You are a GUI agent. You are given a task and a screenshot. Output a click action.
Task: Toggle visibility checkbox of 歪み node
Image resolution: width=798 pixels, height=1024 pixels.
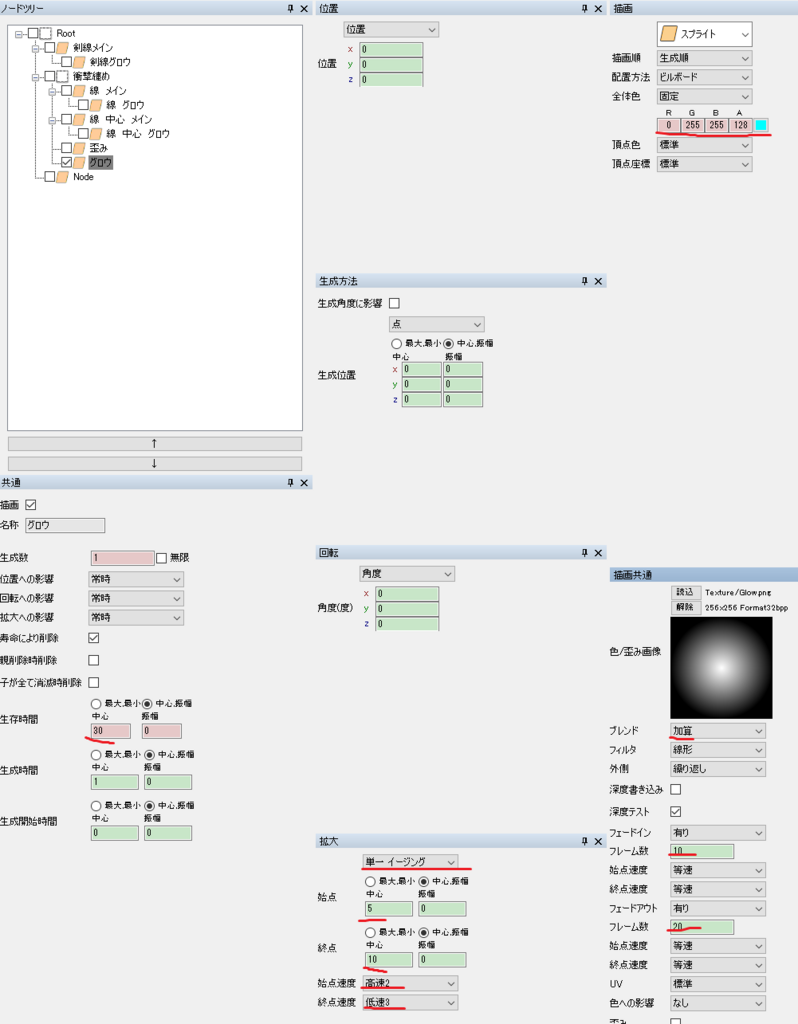click(x=67, y=148)
